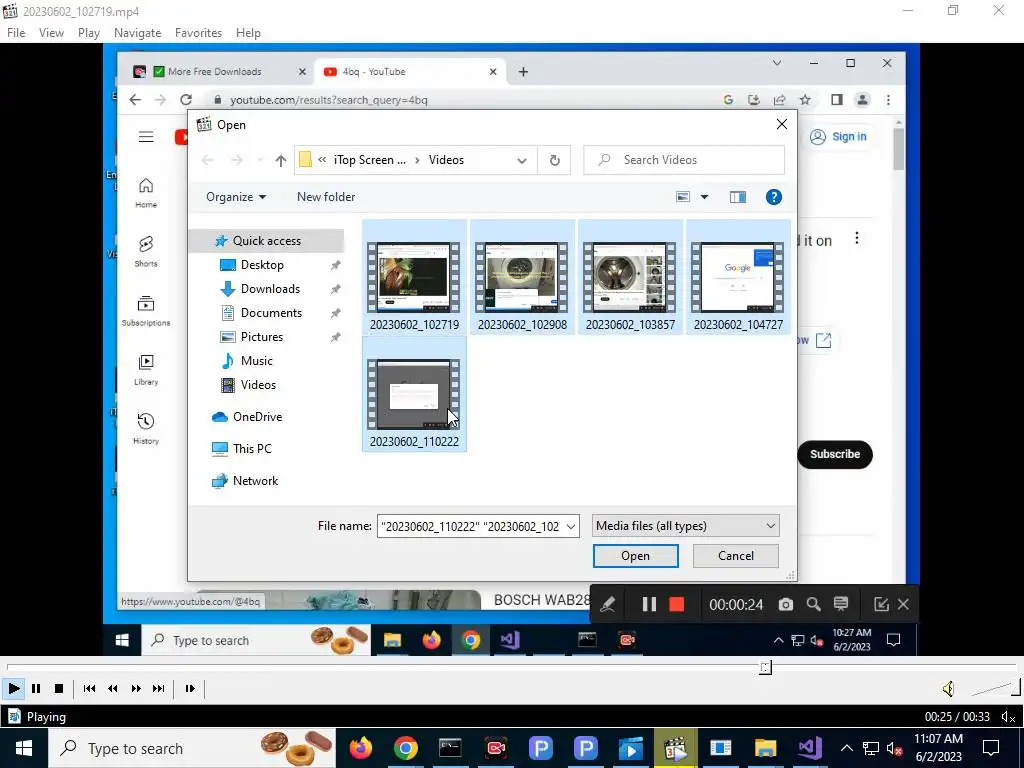The width and height of the screenshot is (1024, 768).
Task: Click the Subscribe button
Action: (x=835, y=455)
